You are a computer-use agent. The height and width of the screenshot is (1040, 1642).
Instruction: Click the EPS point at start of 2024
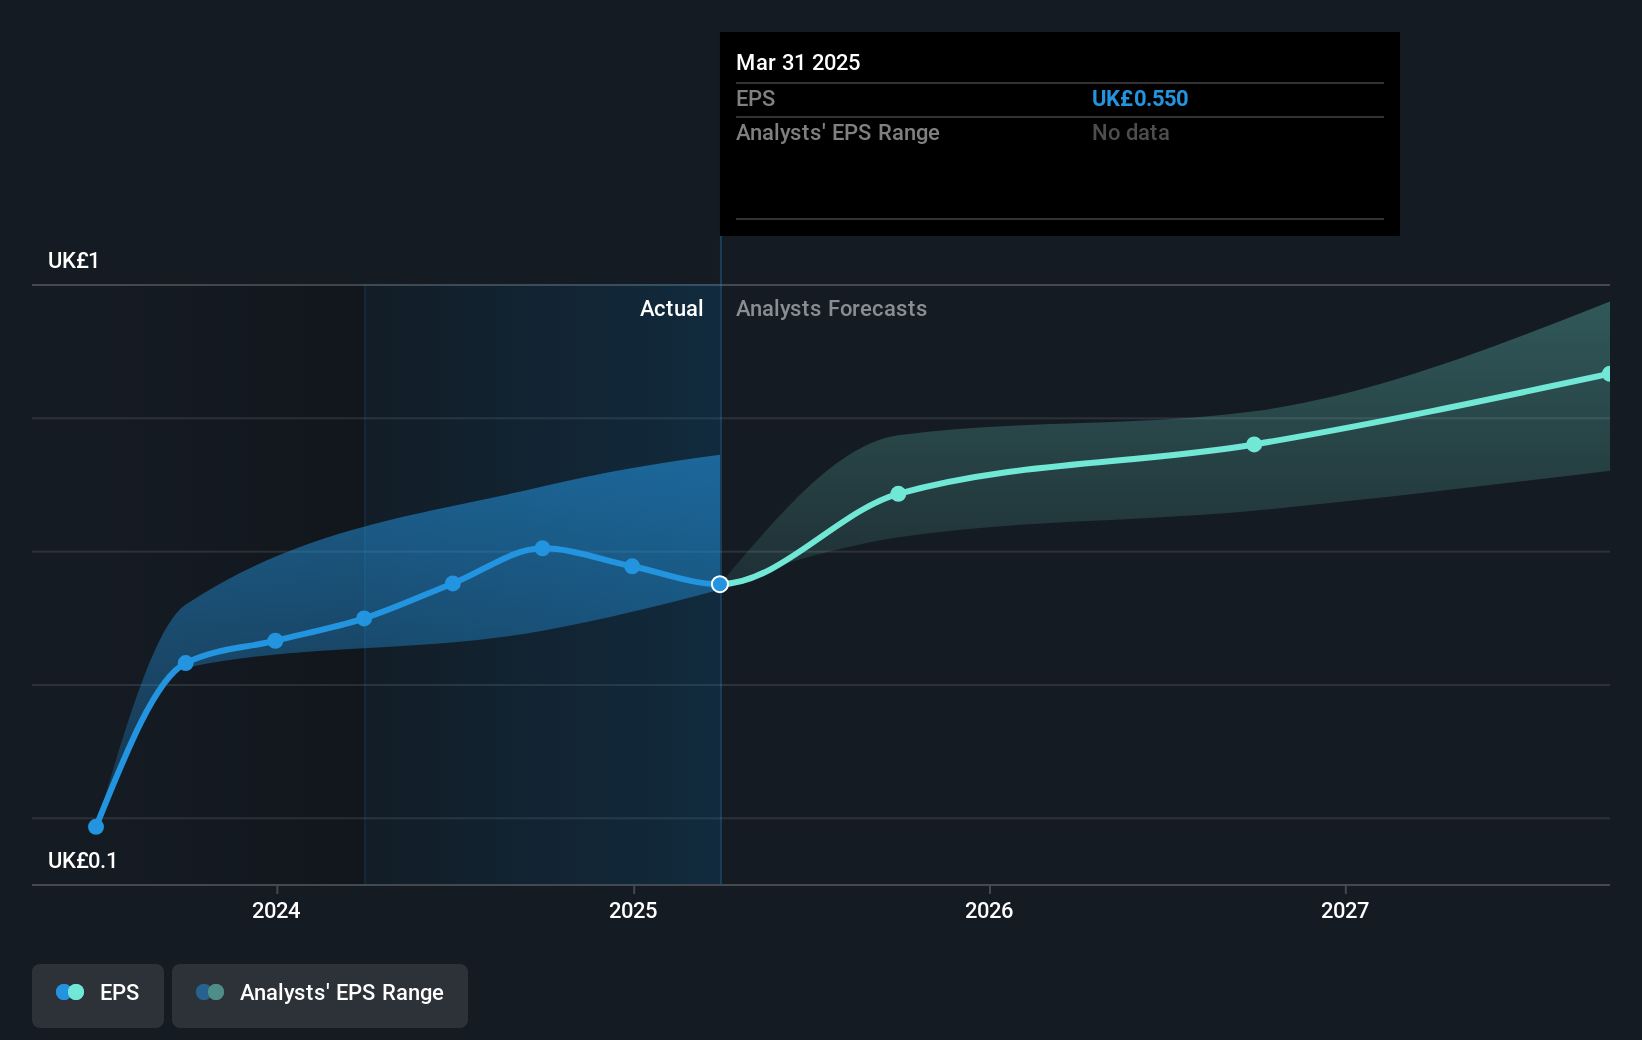pos(276,641)
